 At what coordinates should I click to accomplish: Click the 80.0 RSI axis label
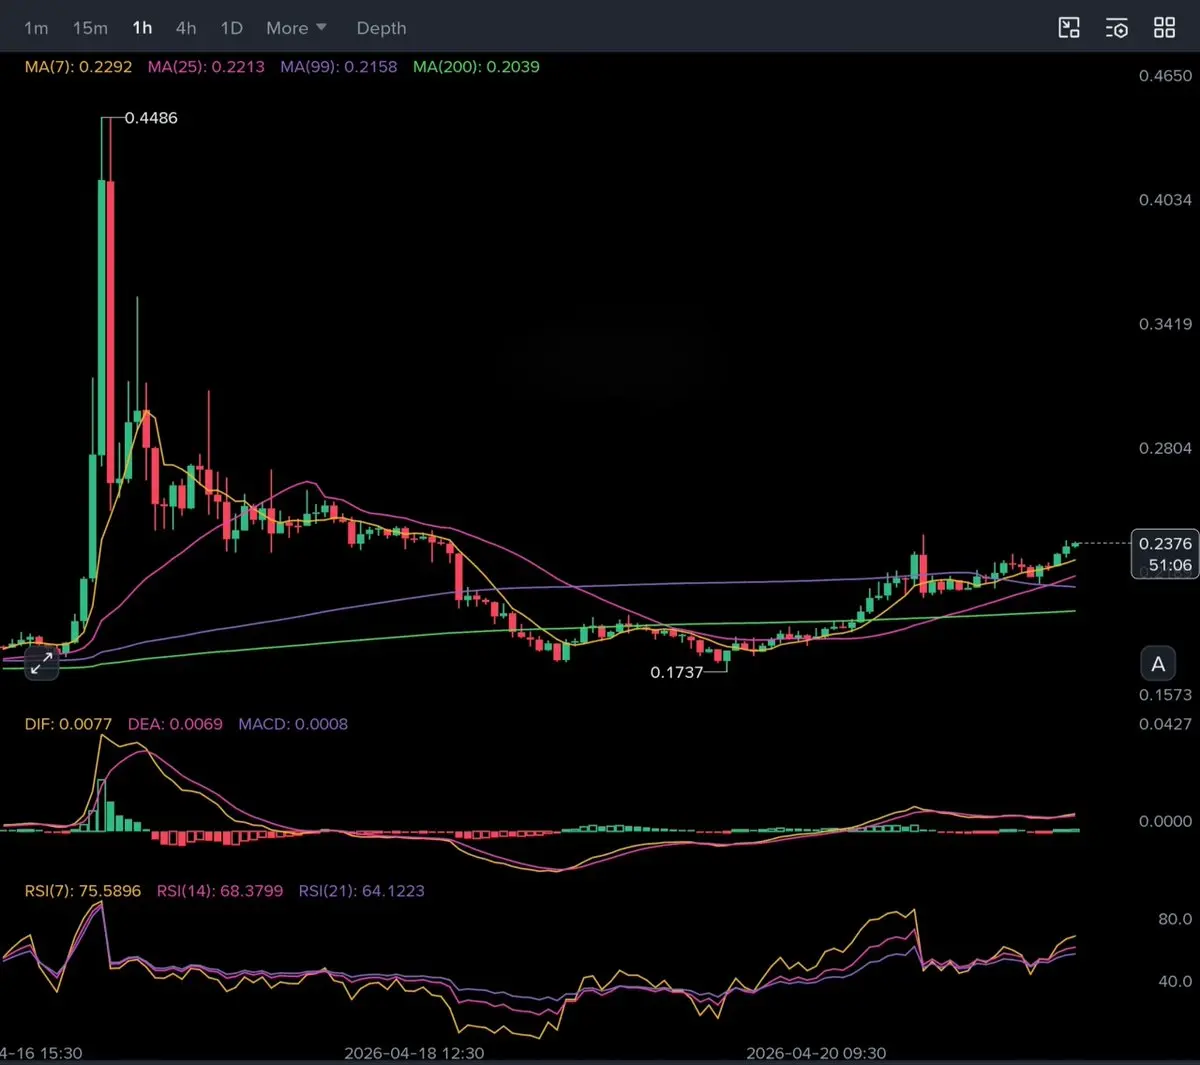pos(1175,919)
